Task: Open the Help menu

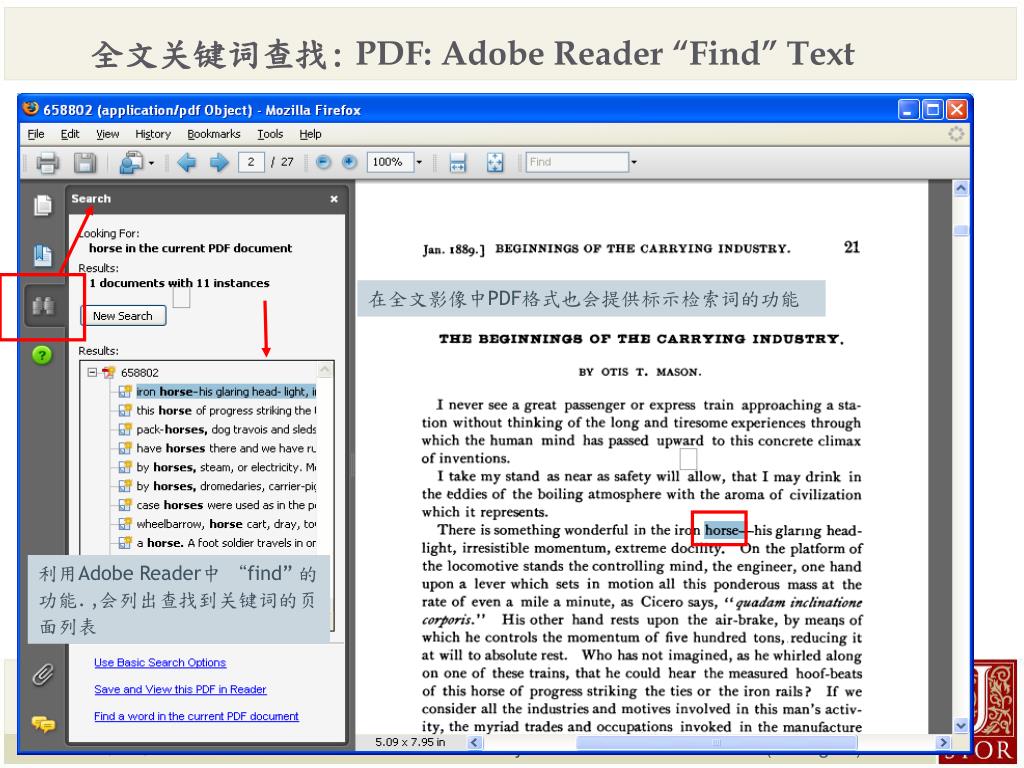Action: 310,134
